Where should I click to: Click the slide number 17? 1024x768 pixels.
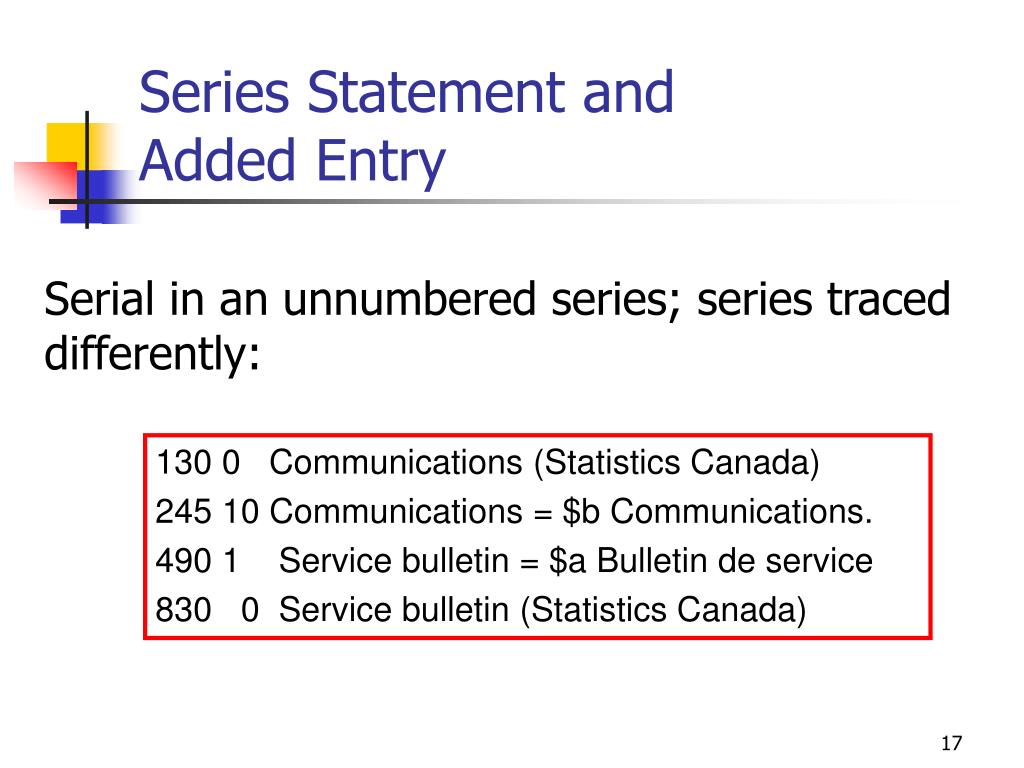pos(951,743)
